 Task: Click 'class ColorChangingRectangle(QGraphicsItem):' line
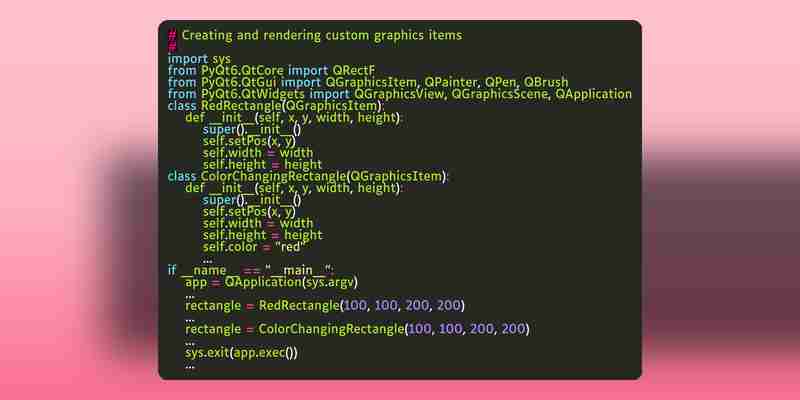click(x=308, y=177)
